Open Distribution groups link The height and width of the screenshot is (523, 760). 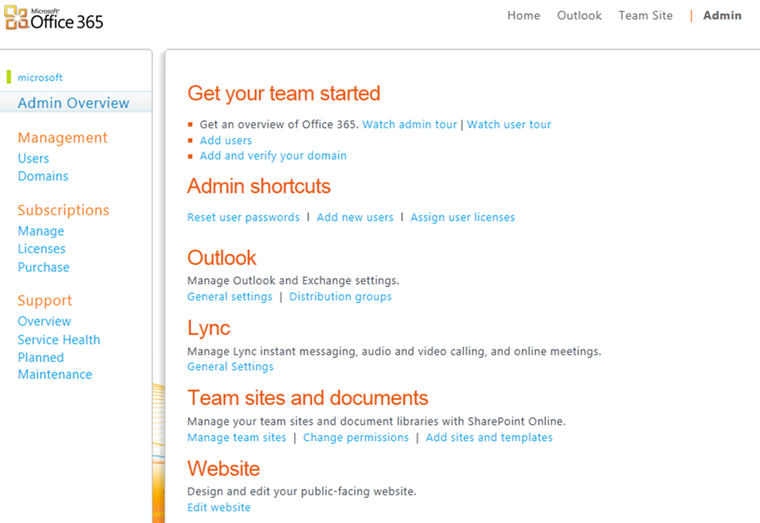340,297
